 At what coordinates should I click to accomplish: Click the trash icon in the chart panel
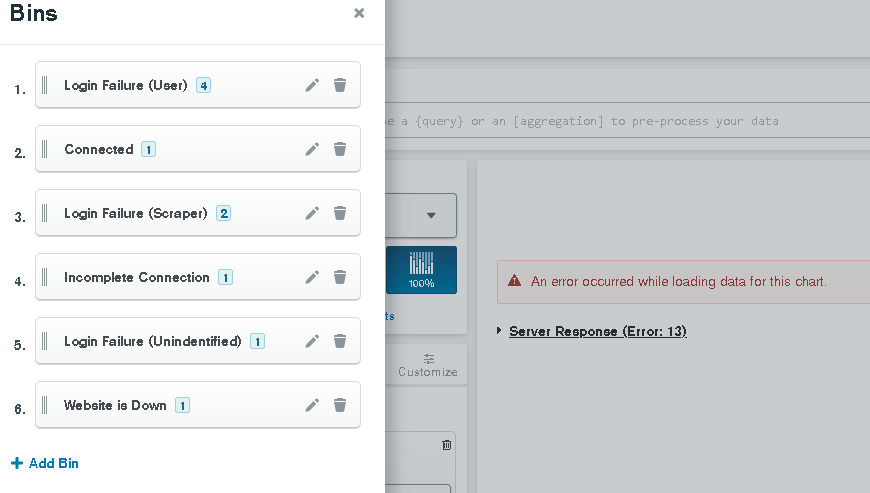[x=447, y=445]
